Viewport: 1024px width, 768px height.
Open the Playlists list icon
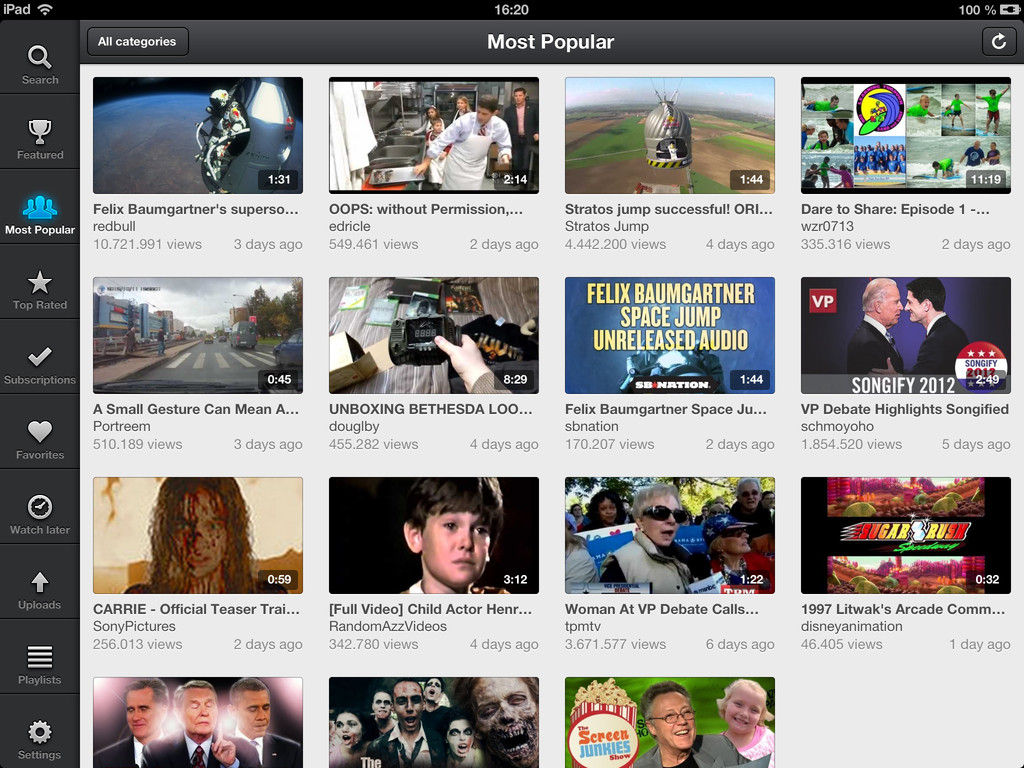click(x=40, y=656)
